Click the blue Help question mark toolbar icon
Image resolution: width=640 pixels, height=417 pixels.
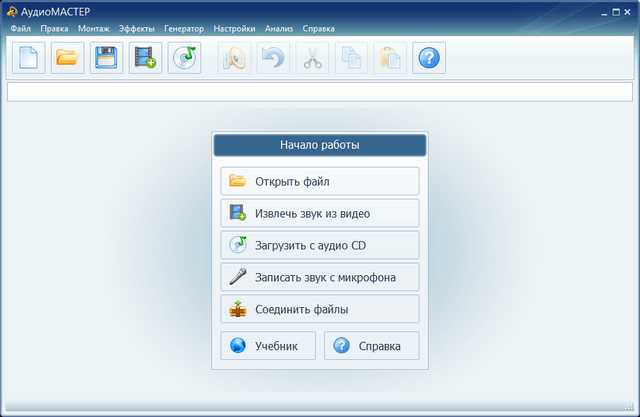point(429,58)
